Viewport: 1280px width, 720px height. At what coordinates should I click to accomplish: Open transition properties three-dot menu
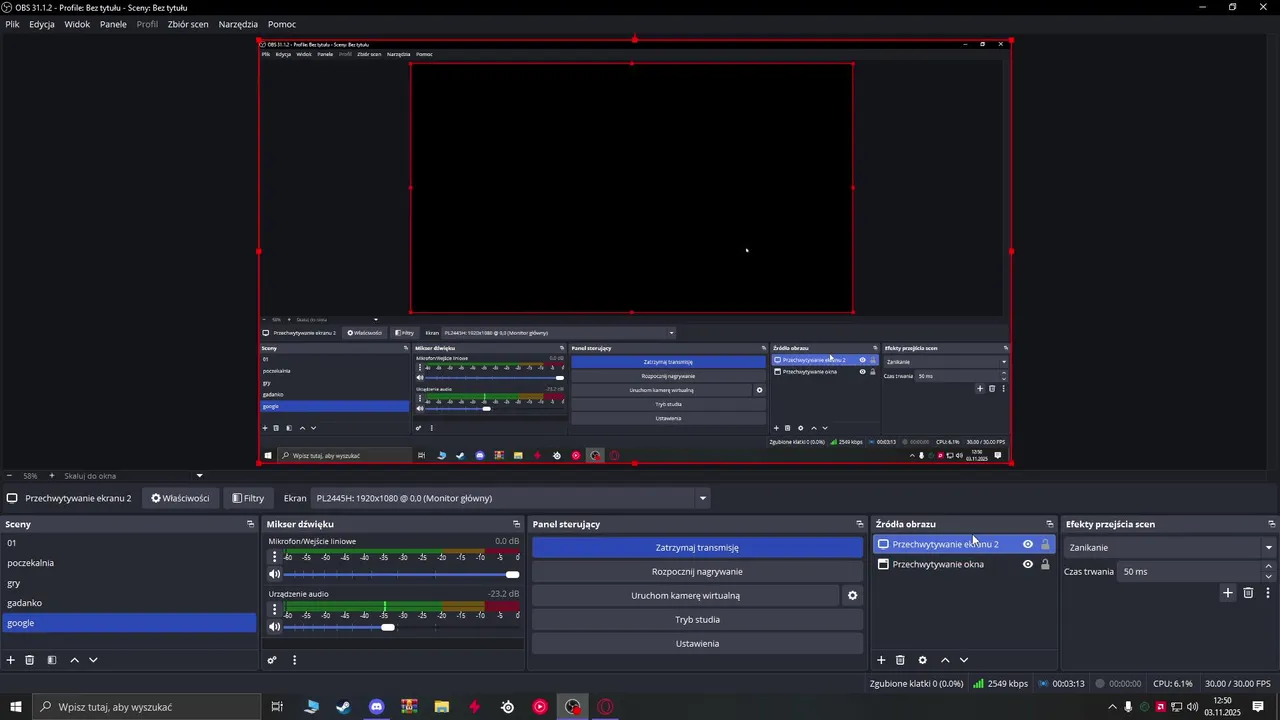click(1268, 593)
